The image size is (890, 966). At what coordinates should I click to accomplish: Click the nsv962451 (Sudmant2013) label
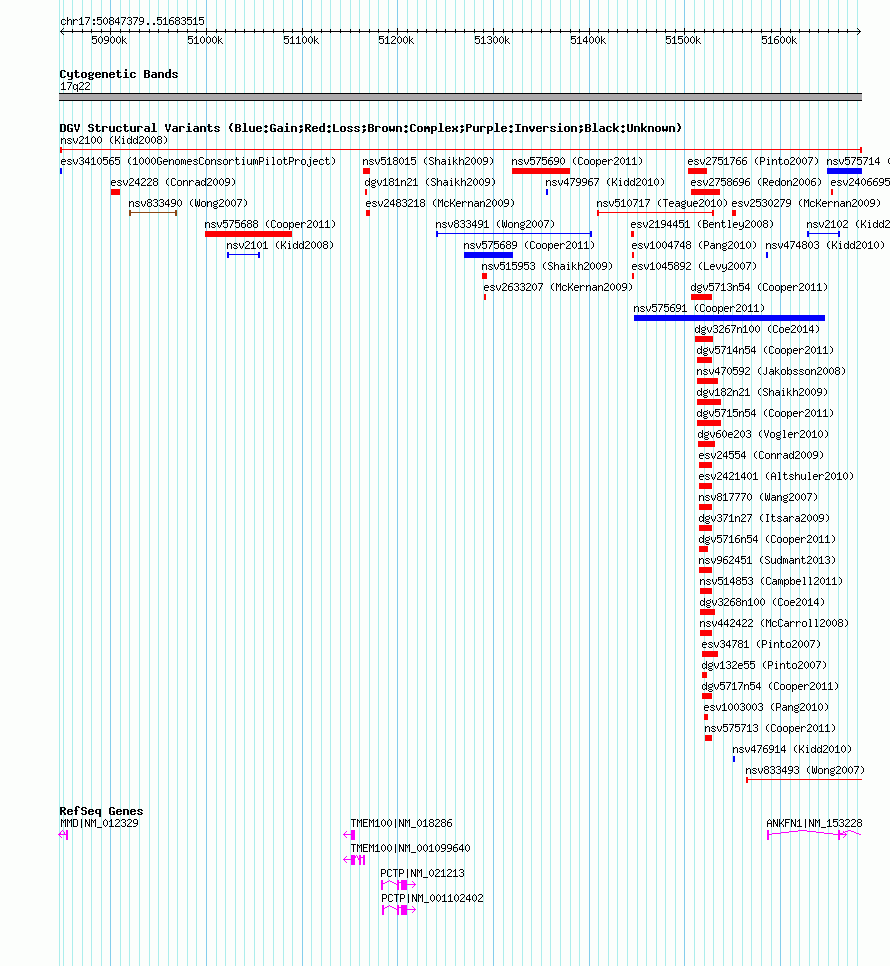pos(767,560)
